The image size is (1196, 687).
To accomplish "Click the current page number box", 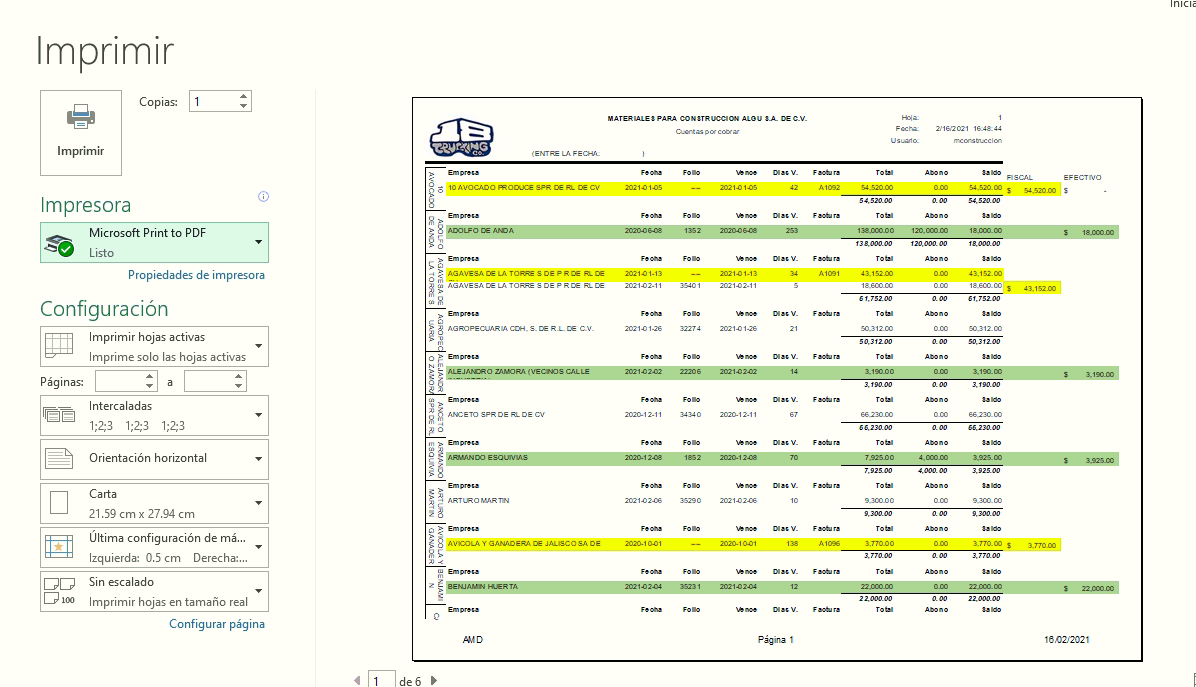I will 381,679.
